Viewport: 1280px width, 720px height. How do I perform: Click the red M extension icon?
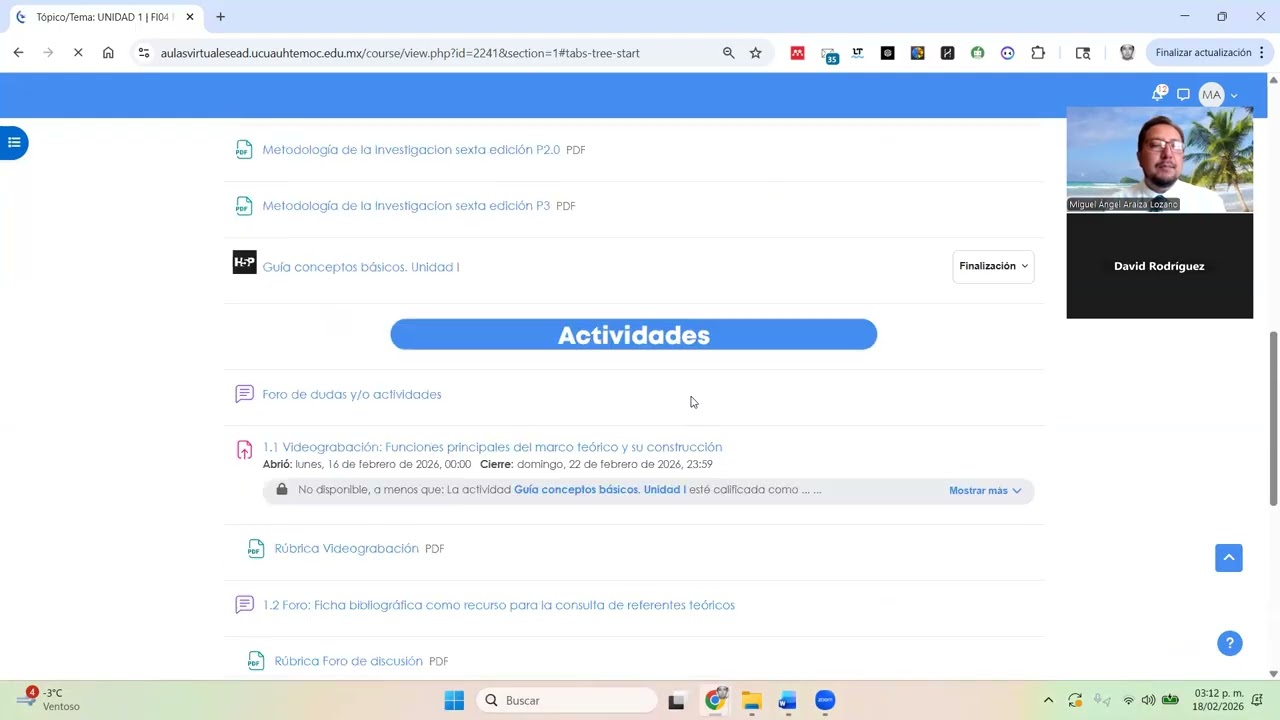tap(797, 53)
